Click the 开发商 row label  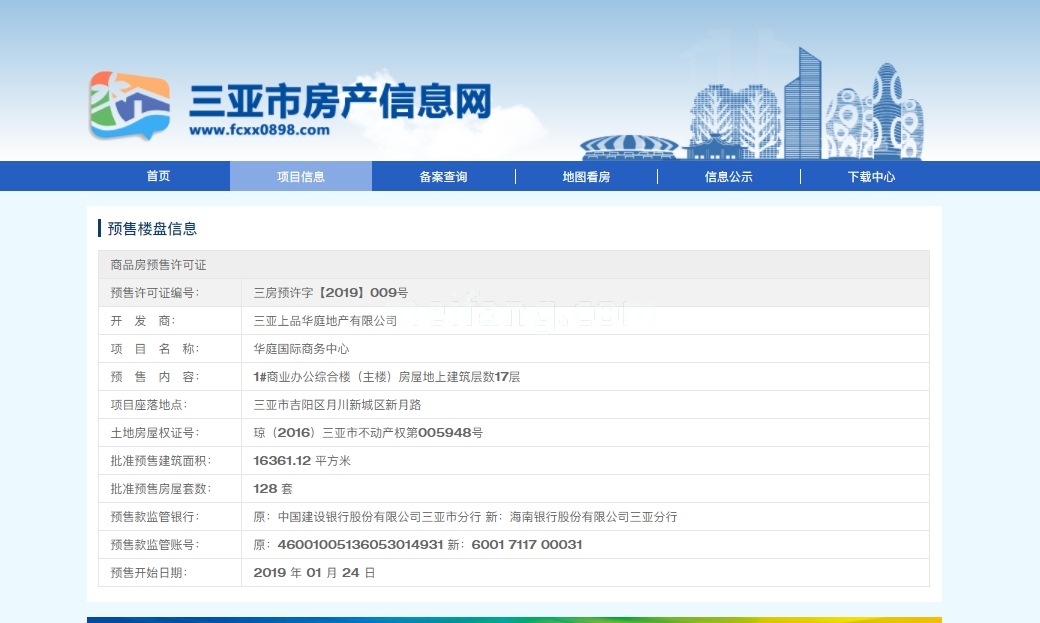143,320
